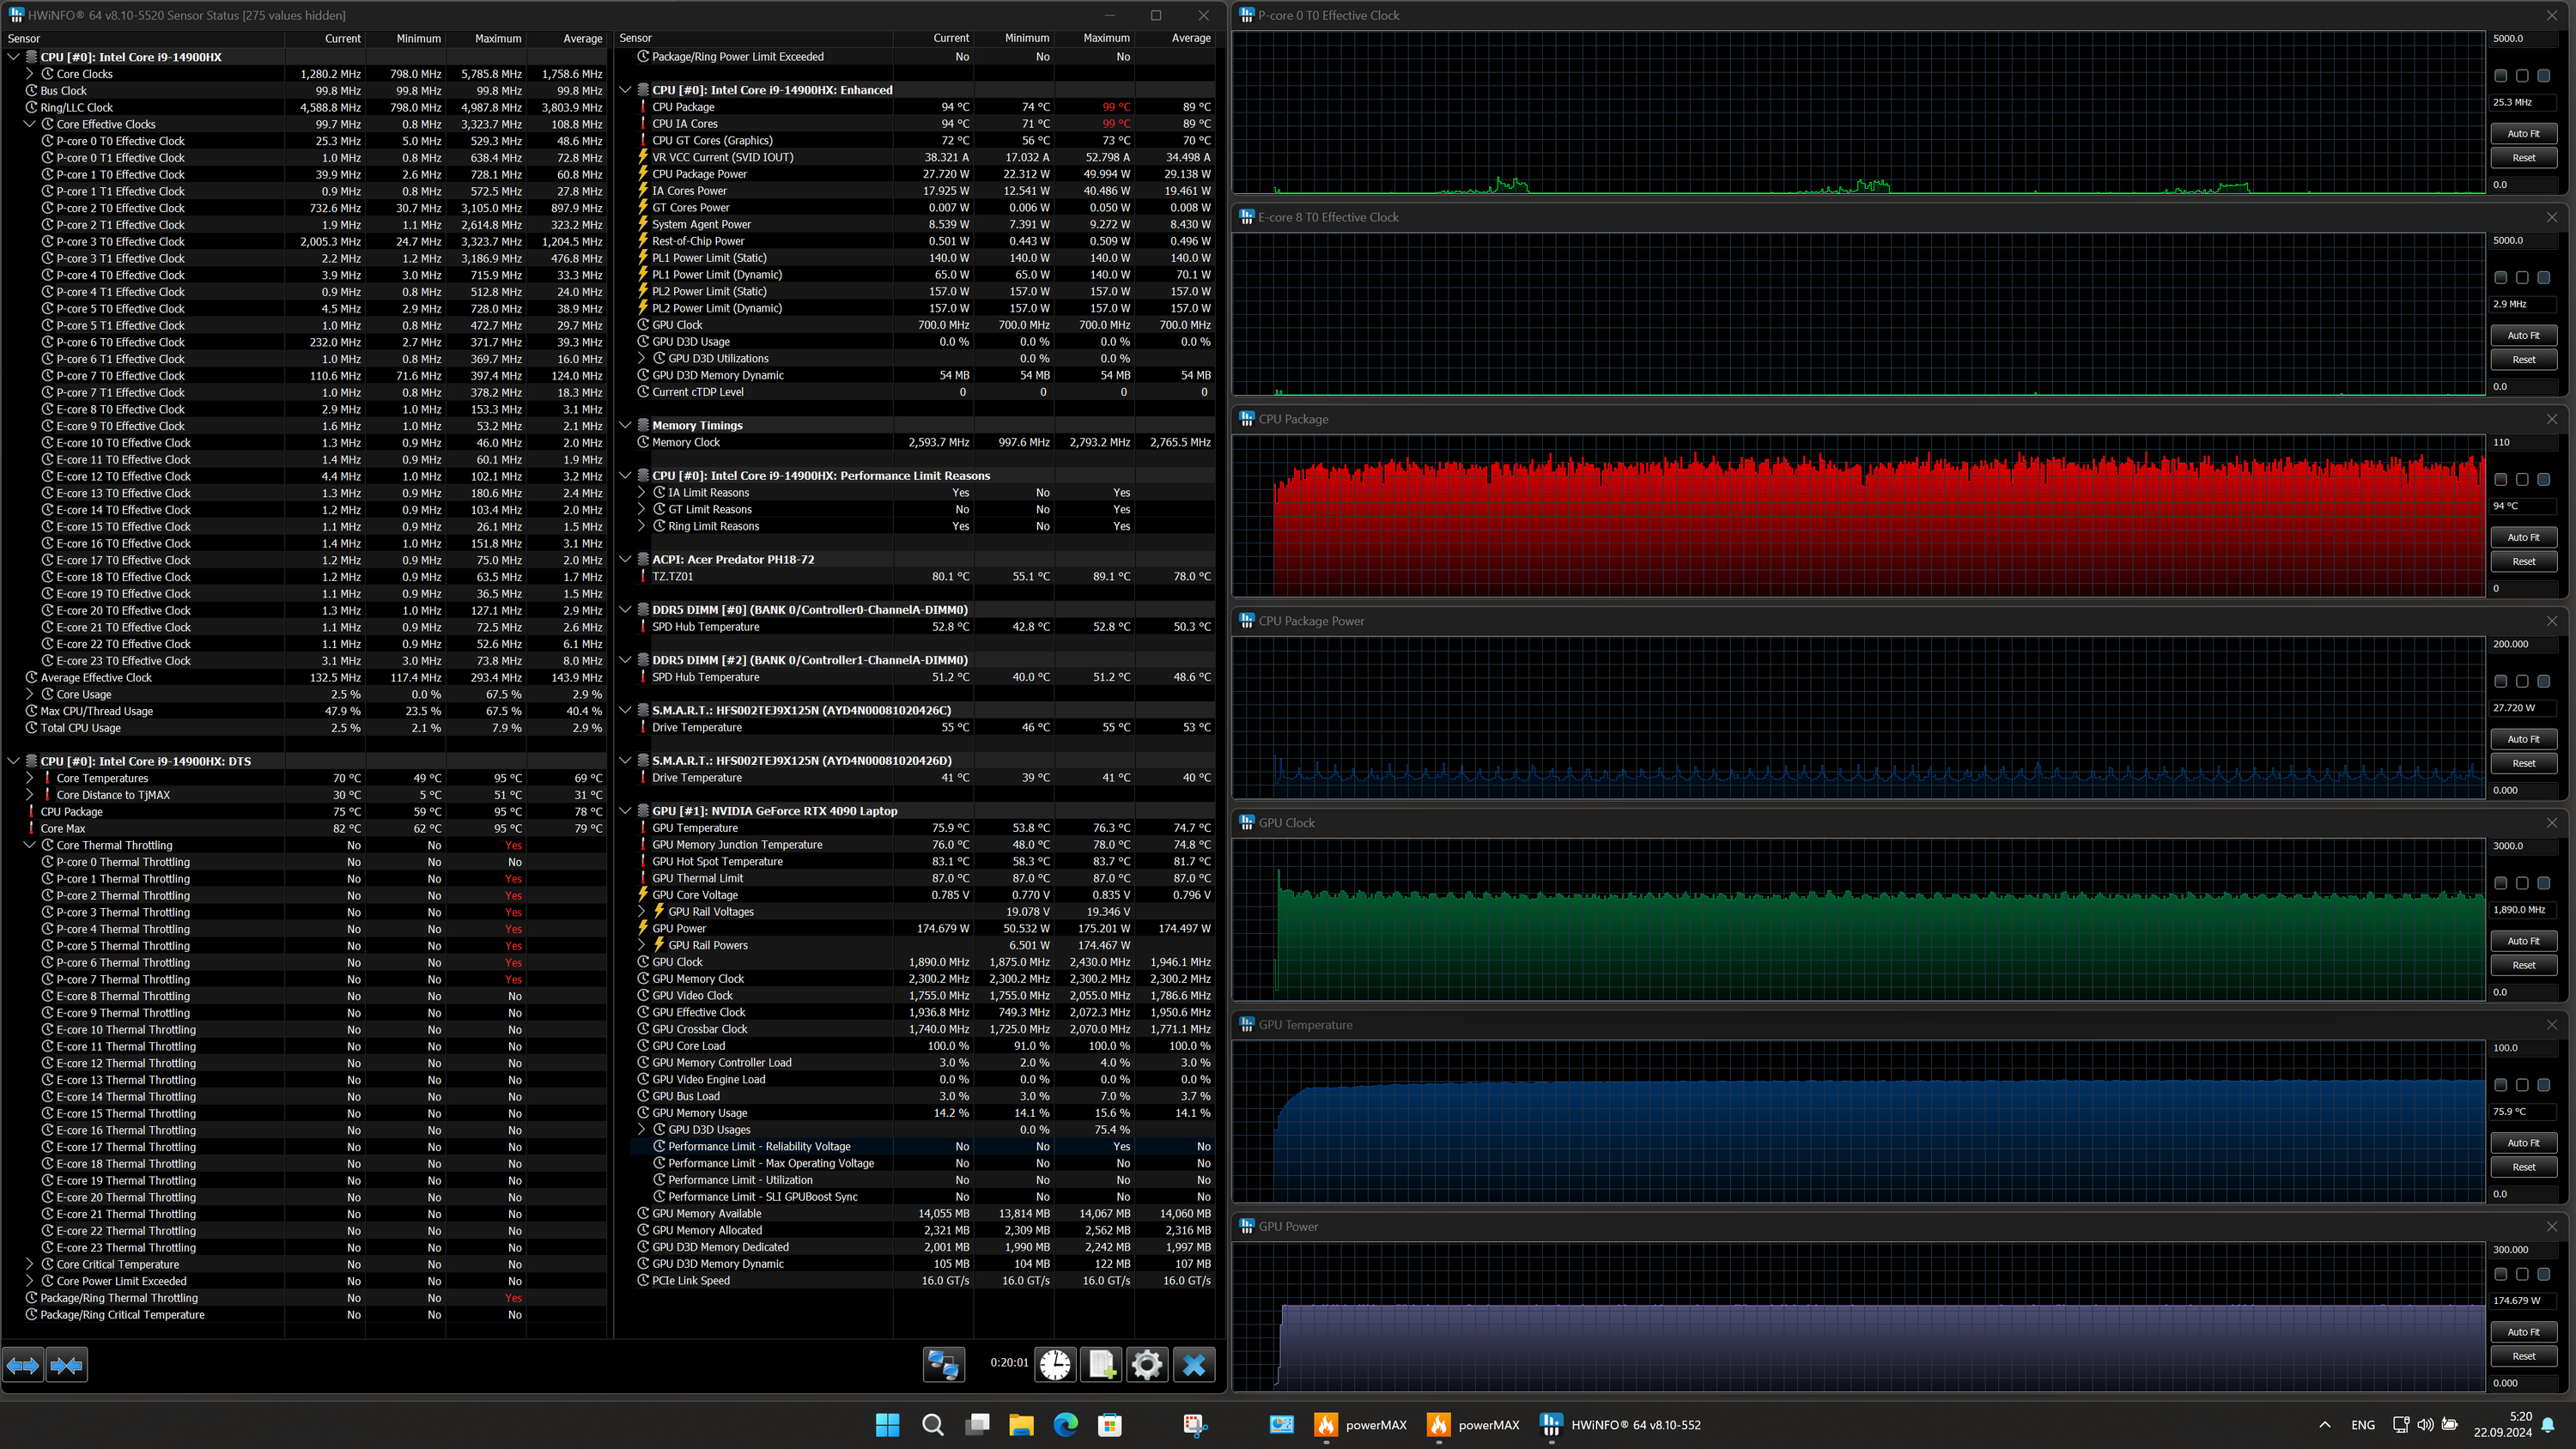Click the Average column header on right panel
Image resolution: width=2576 pixels, height=1449 pixels.
point(1190,38)
